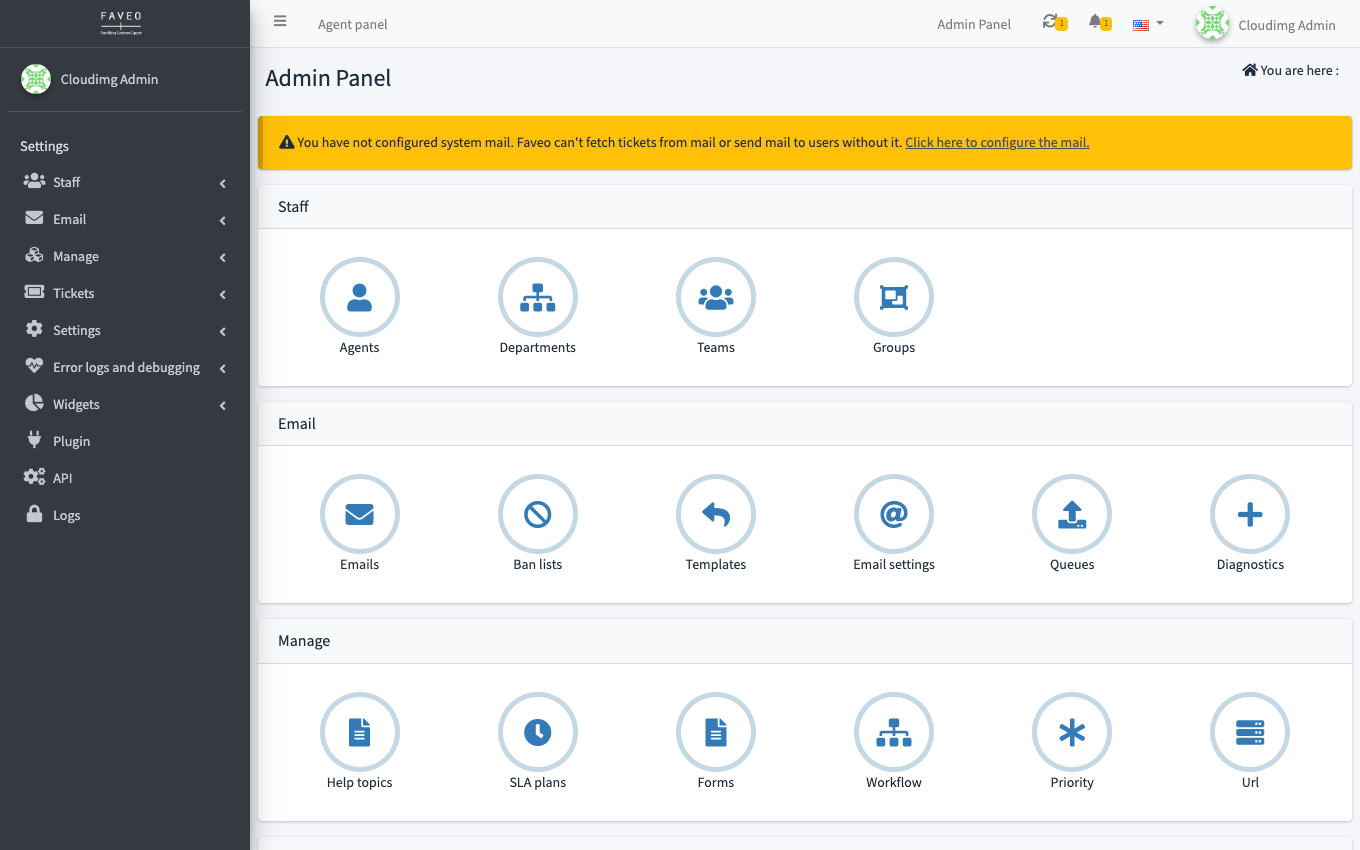The width and height of the screenshot is (1360, 850).
Task: Expand the Email sidebar menu
Action: [125, 219]
